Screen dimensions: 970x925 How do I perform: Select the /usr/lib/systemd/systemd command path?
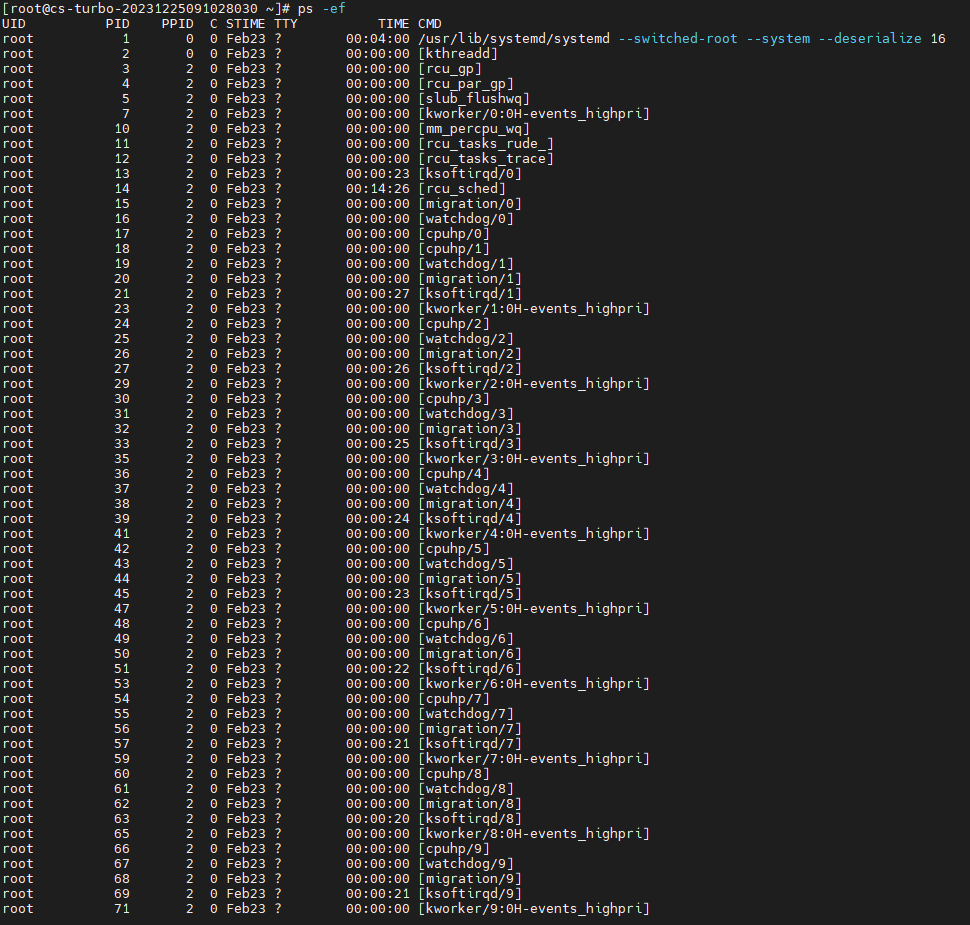[x=513, y=38]
